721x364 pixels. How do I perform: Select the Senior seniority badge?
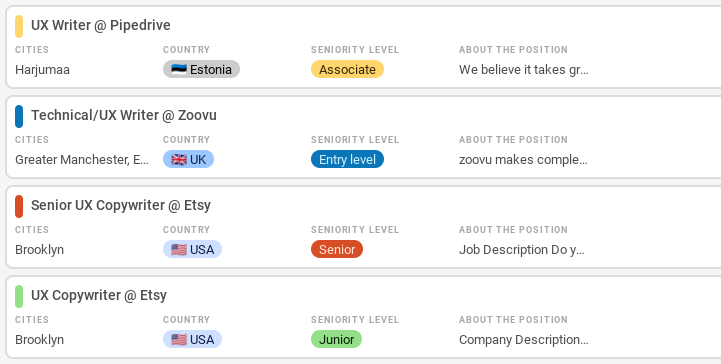coord(337,250)
